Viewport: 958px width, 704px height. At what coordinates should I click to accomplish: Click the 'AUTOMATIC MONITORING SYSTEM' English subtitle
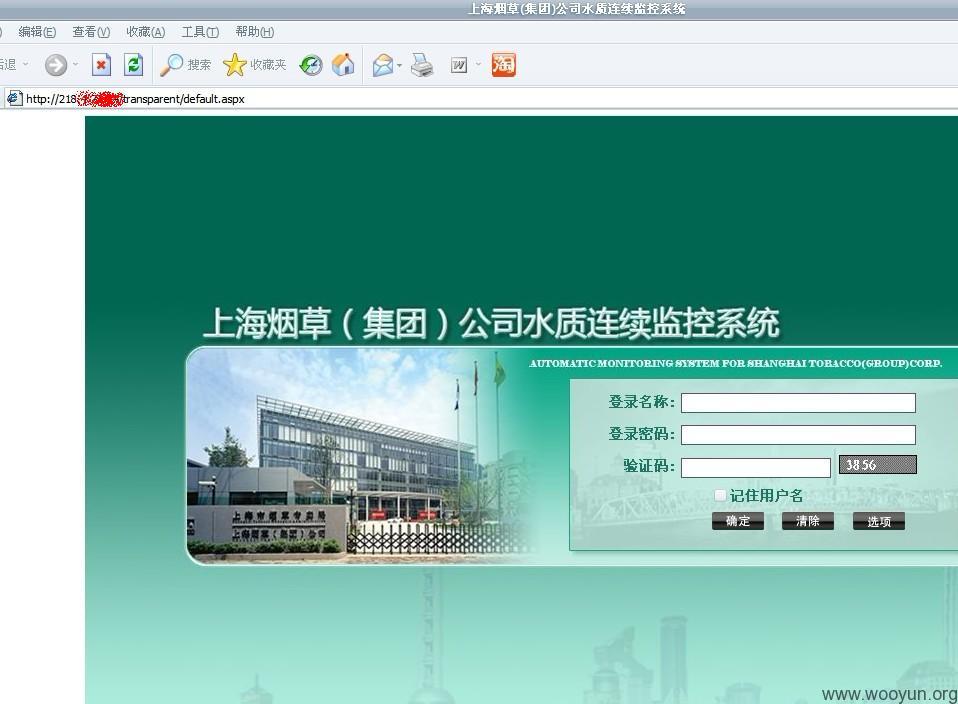pos(736,363)
